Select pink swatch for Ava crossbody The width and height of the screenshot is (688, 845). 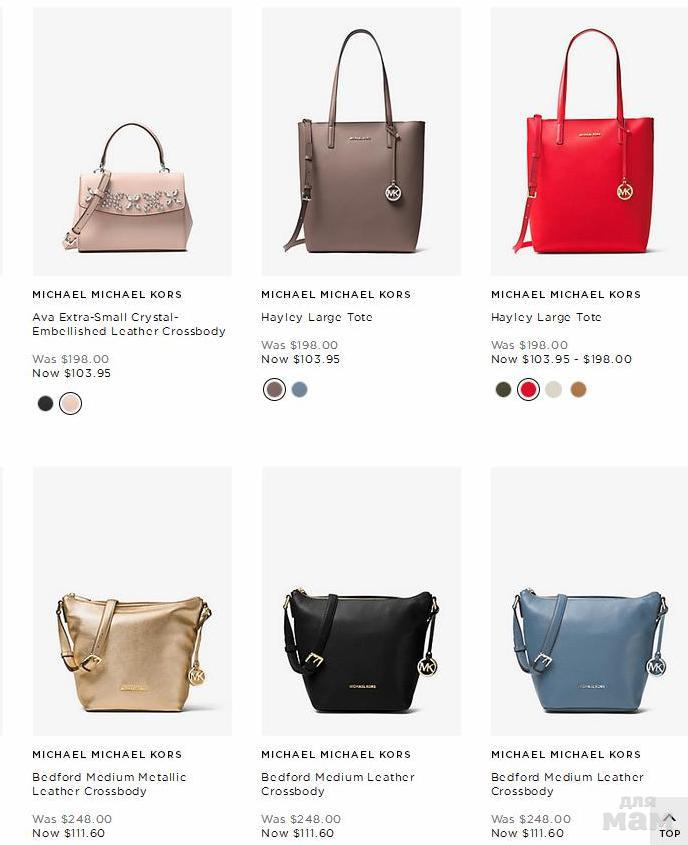pos(70,403)
